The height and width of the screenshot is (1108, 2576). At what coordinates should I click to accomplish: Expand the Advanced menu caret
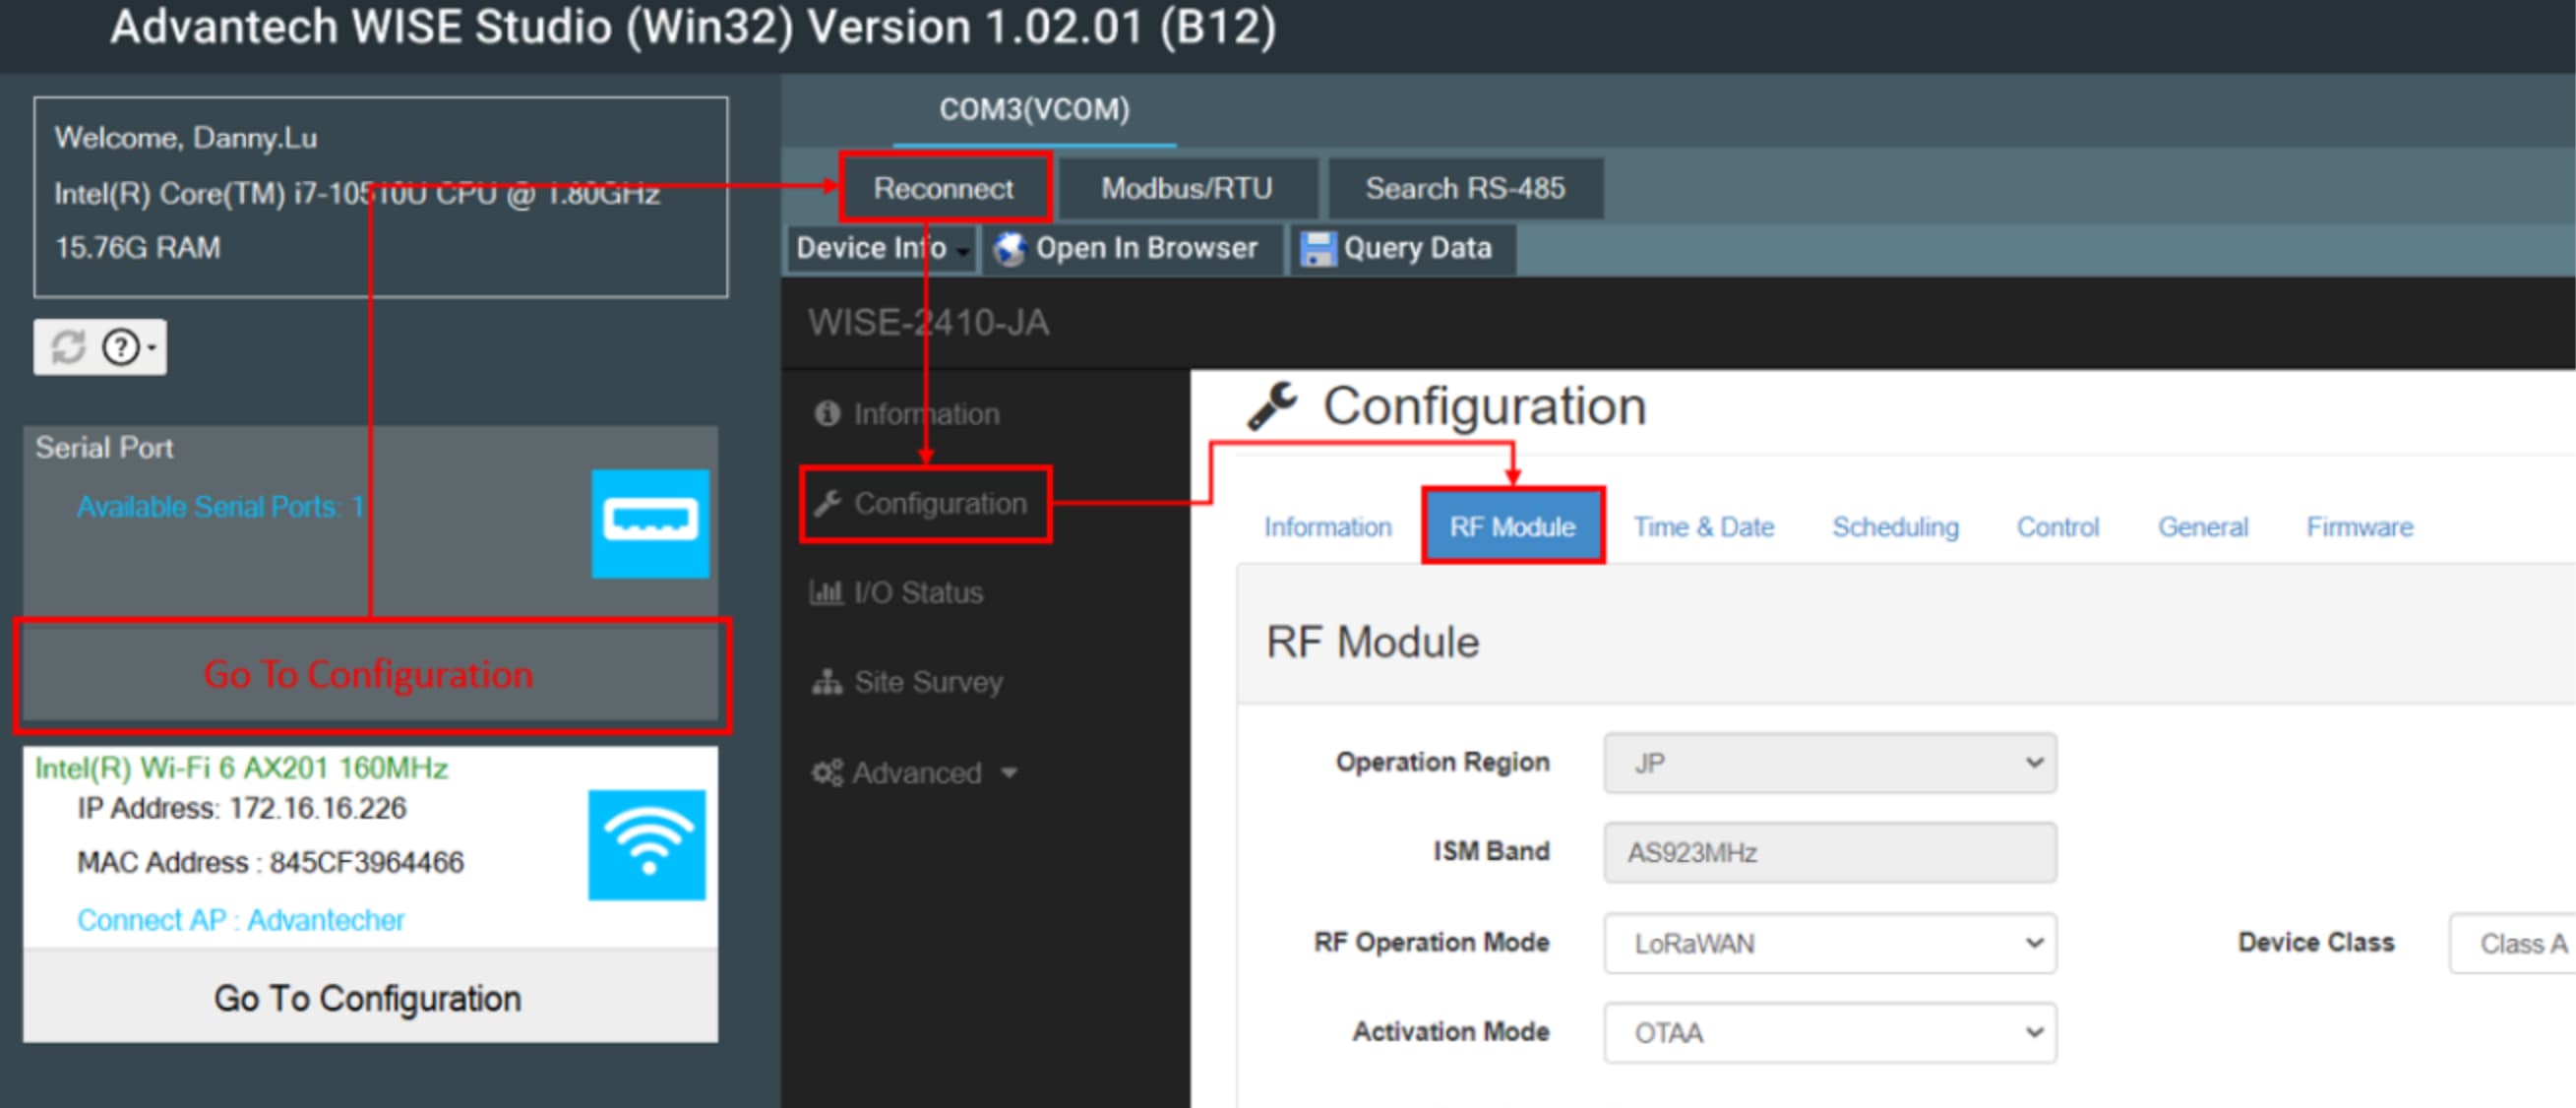coord(1009,773)
